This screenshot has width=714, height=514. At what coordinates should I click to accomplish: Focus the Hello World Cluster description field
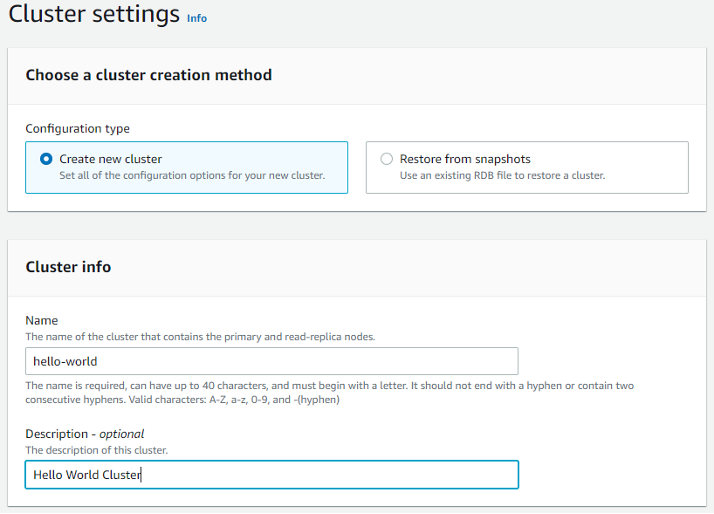(271, 475)
